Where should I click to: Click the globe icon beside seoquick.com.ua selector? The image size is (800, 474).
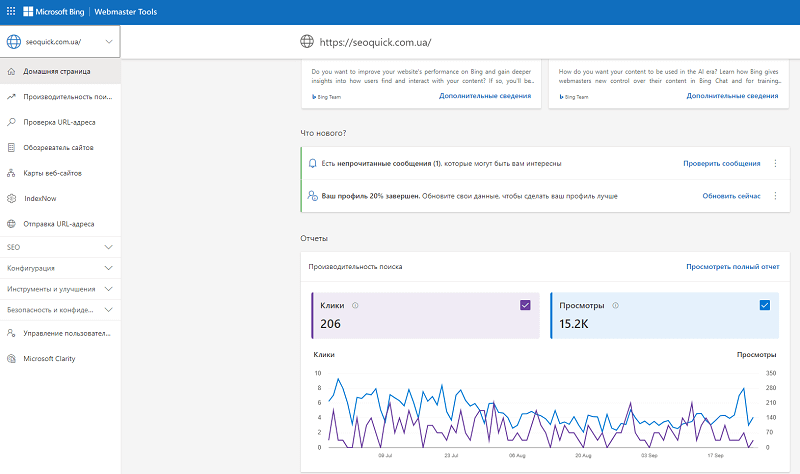click(x=14, y=42)
